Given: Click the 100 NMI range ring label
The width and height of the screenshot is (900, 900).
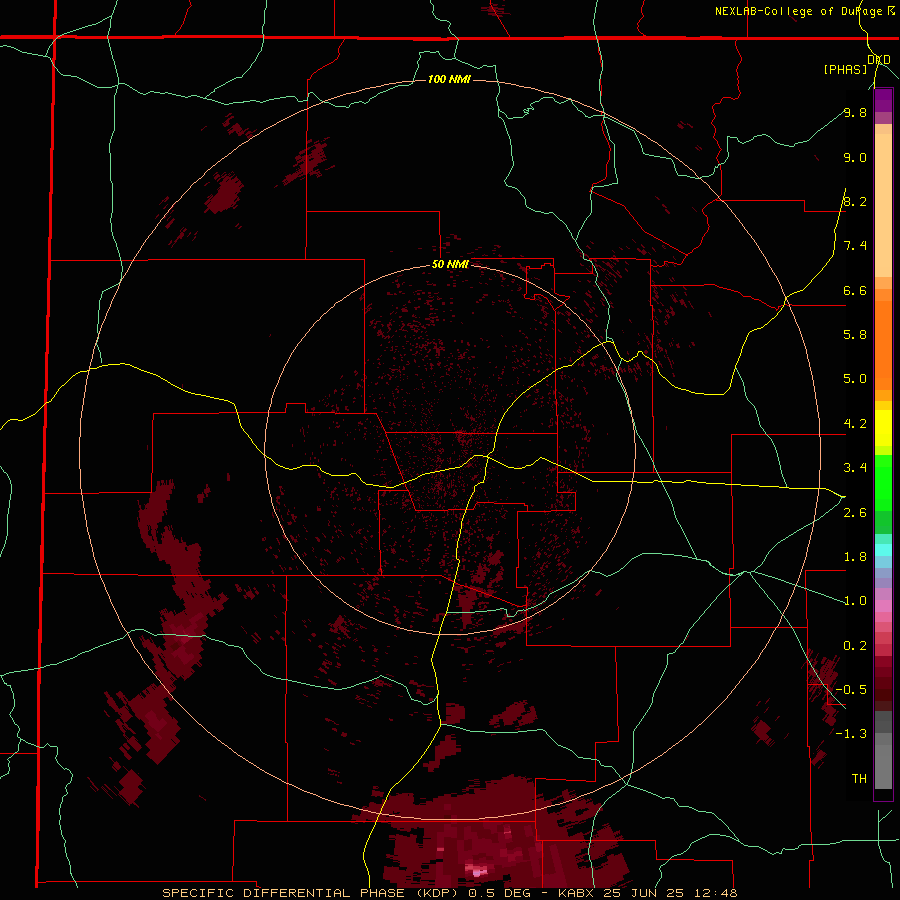Looking at the screenshot, I should tap(449, 79).
